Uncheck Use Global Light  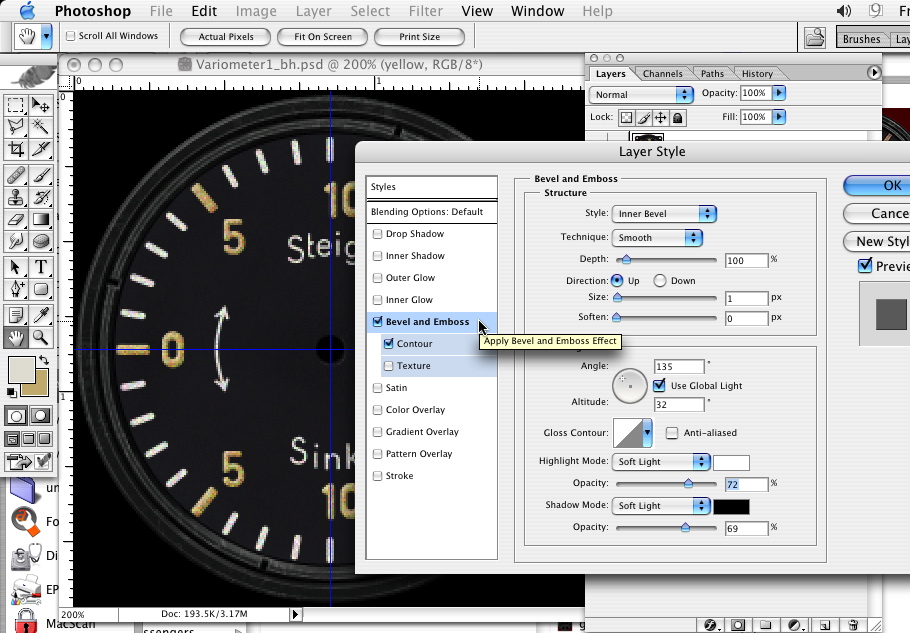coord(659,386)
